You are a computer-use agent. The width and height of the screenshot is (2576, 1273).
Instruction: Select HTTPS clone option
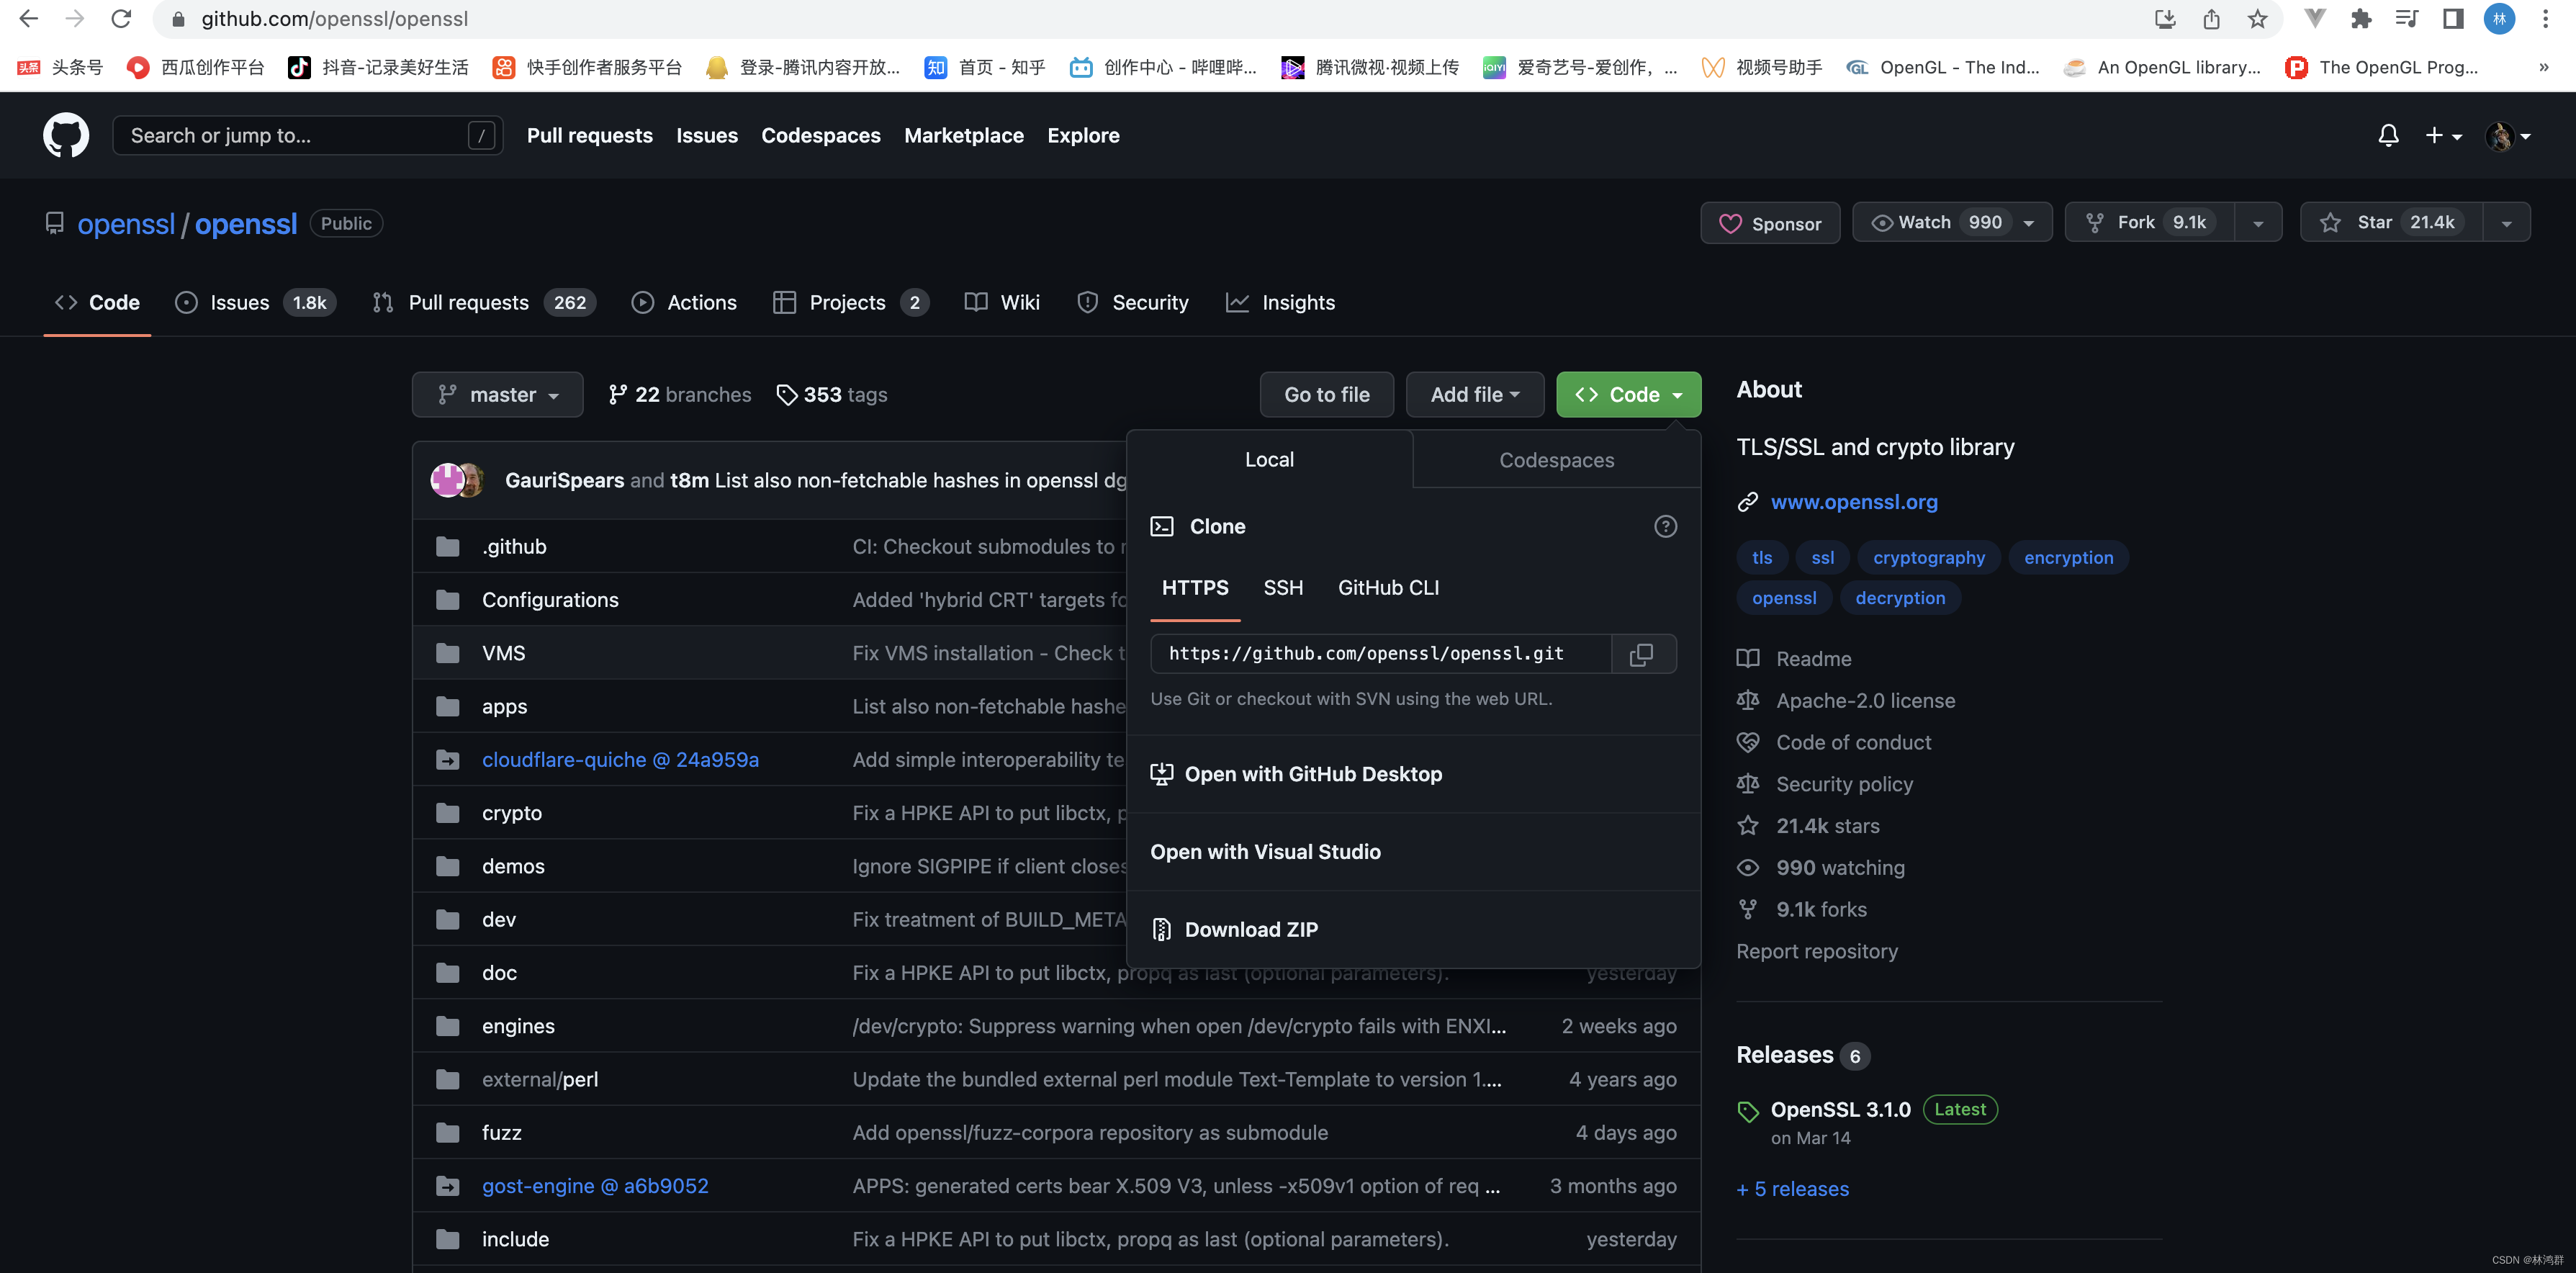[1195, 588]
